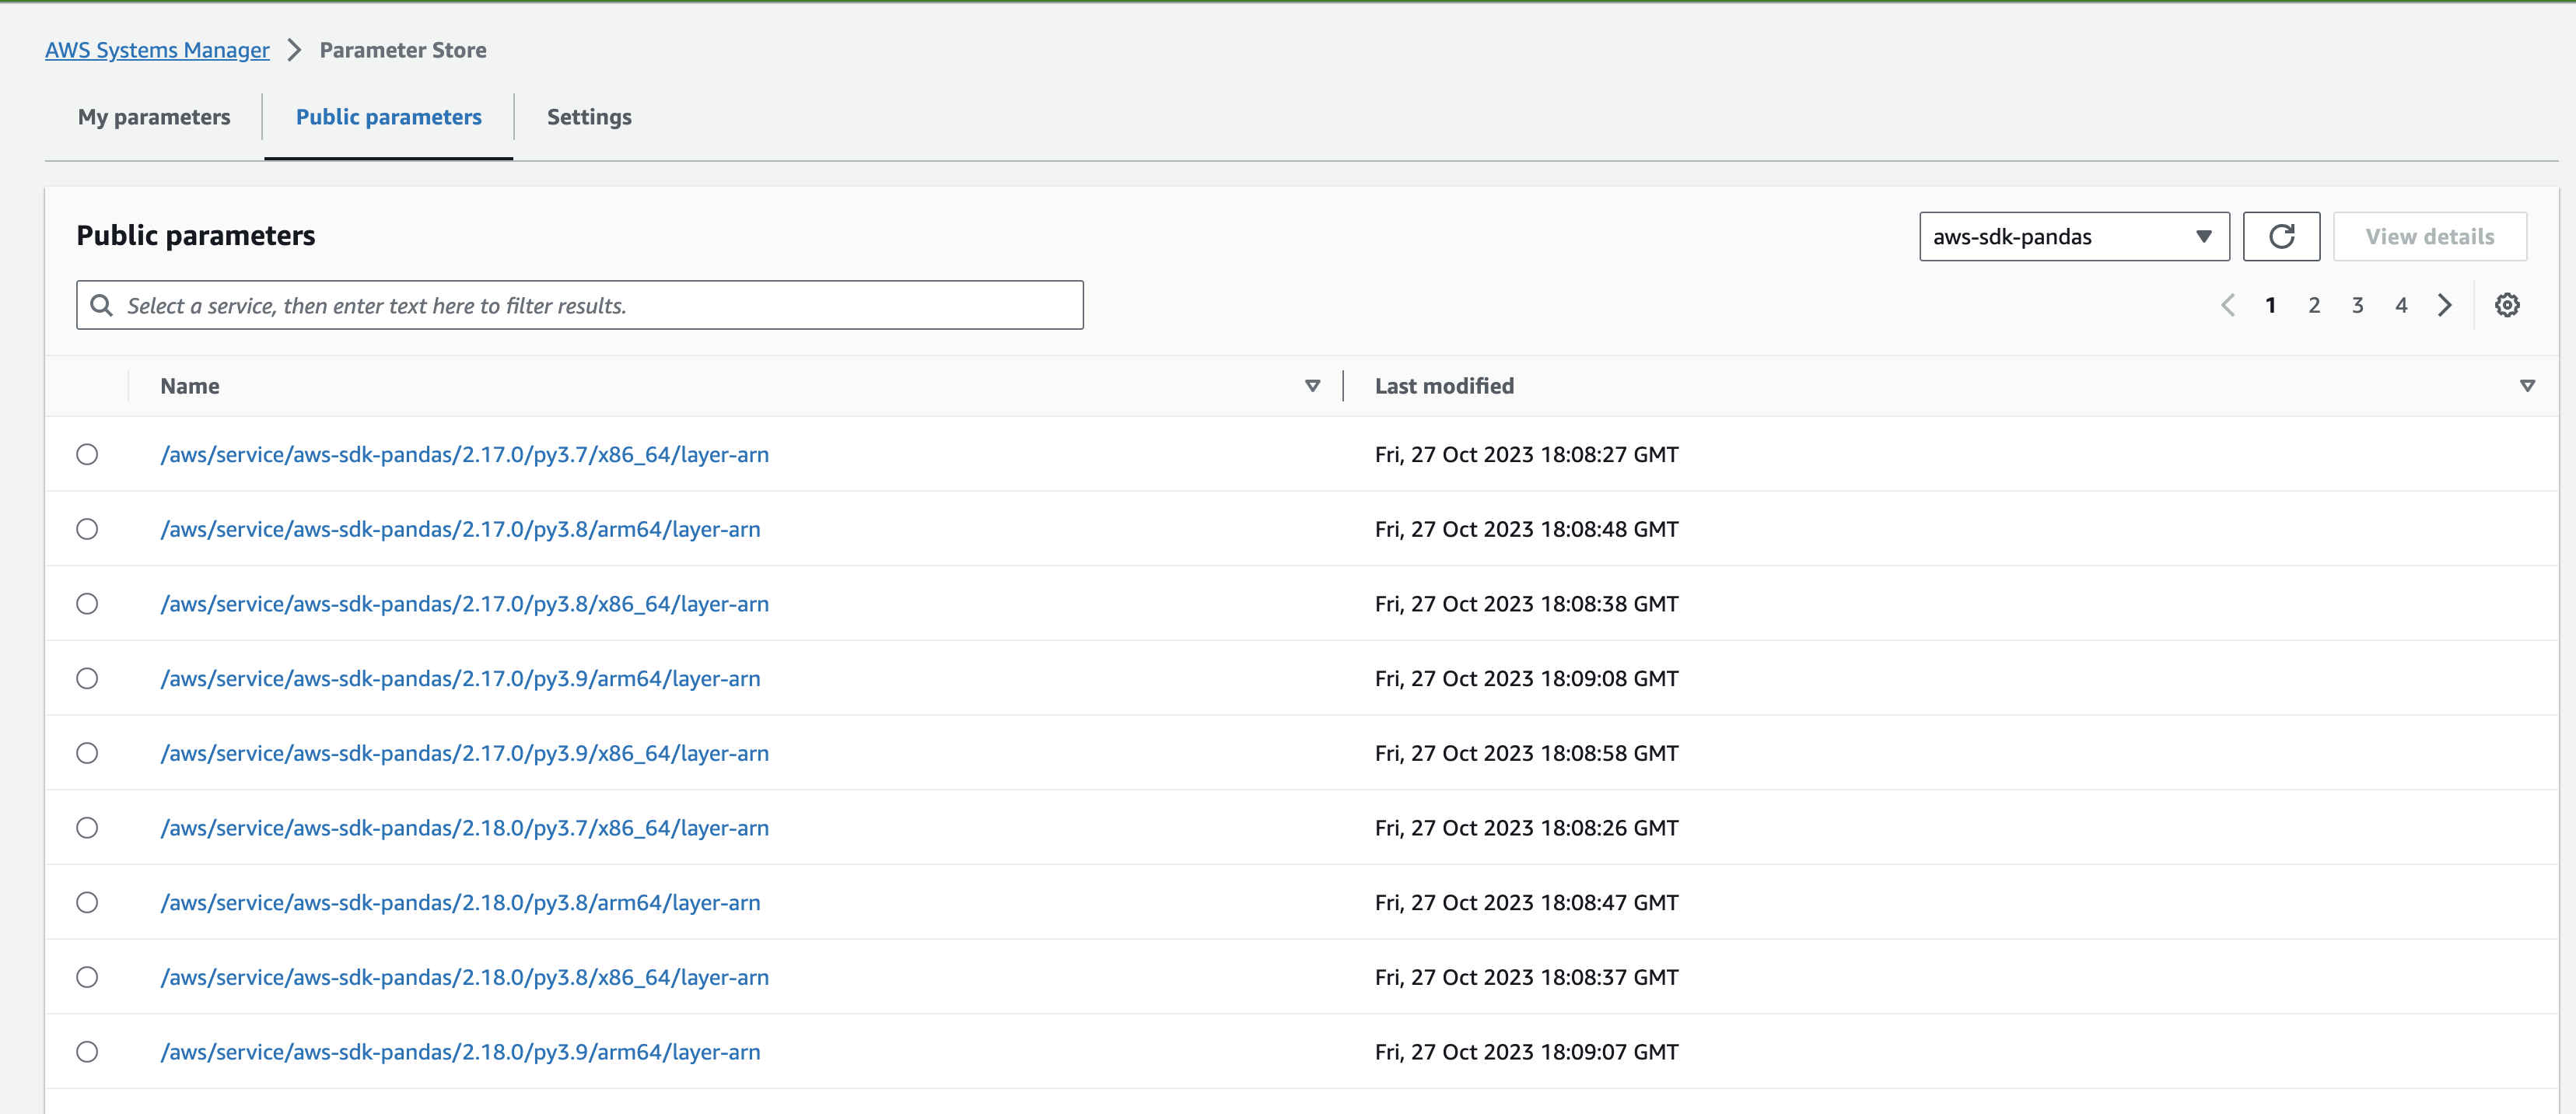The width and height of the screenshot is (2576, 1114).
Task: Go to page 2 of results
Action: (x=2314, y=305)
